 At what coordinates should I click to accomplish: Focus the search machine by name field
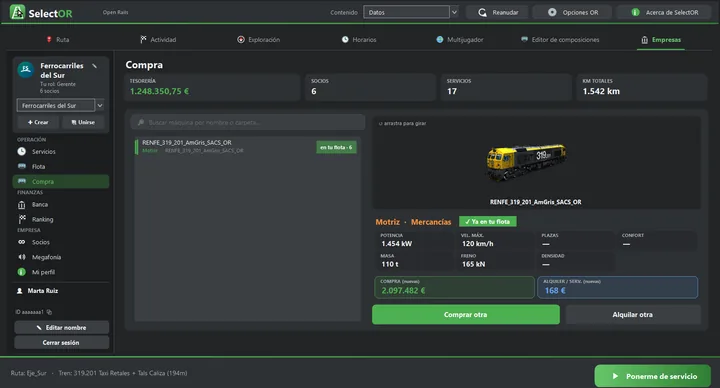click(x=248, y=123)
